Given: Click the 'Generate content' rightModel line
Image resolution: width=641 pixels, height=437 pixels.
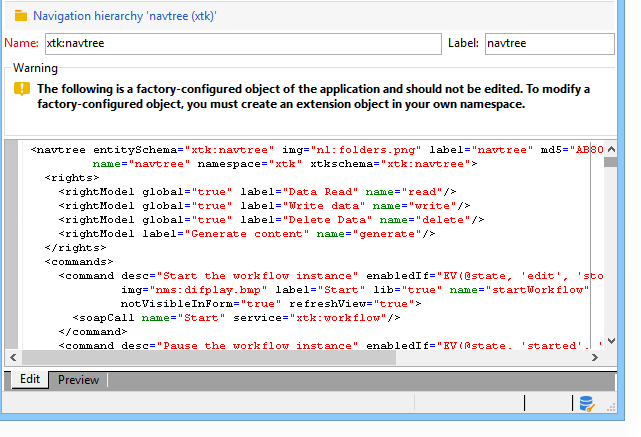Looking at the screenshot, I should click(247, 233).
